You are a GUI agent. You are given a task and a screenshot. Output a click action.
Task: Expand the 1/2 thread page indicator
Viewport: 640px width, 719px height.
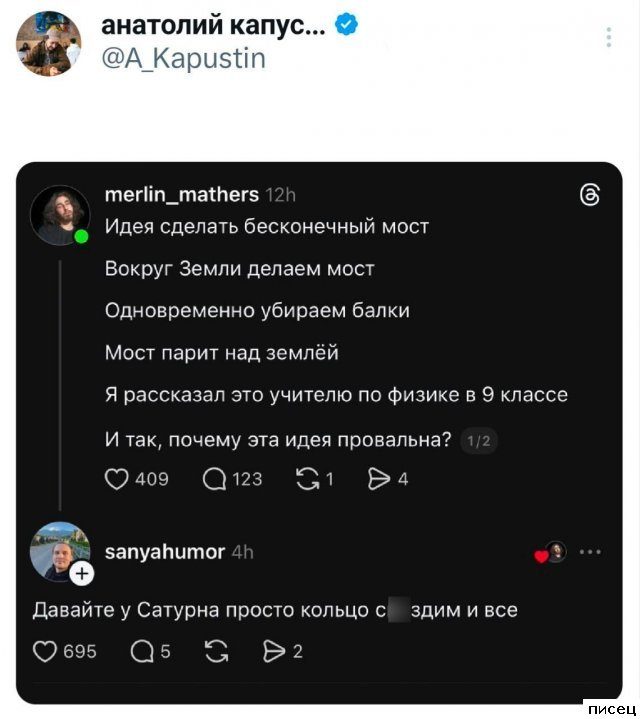point(480,441)
